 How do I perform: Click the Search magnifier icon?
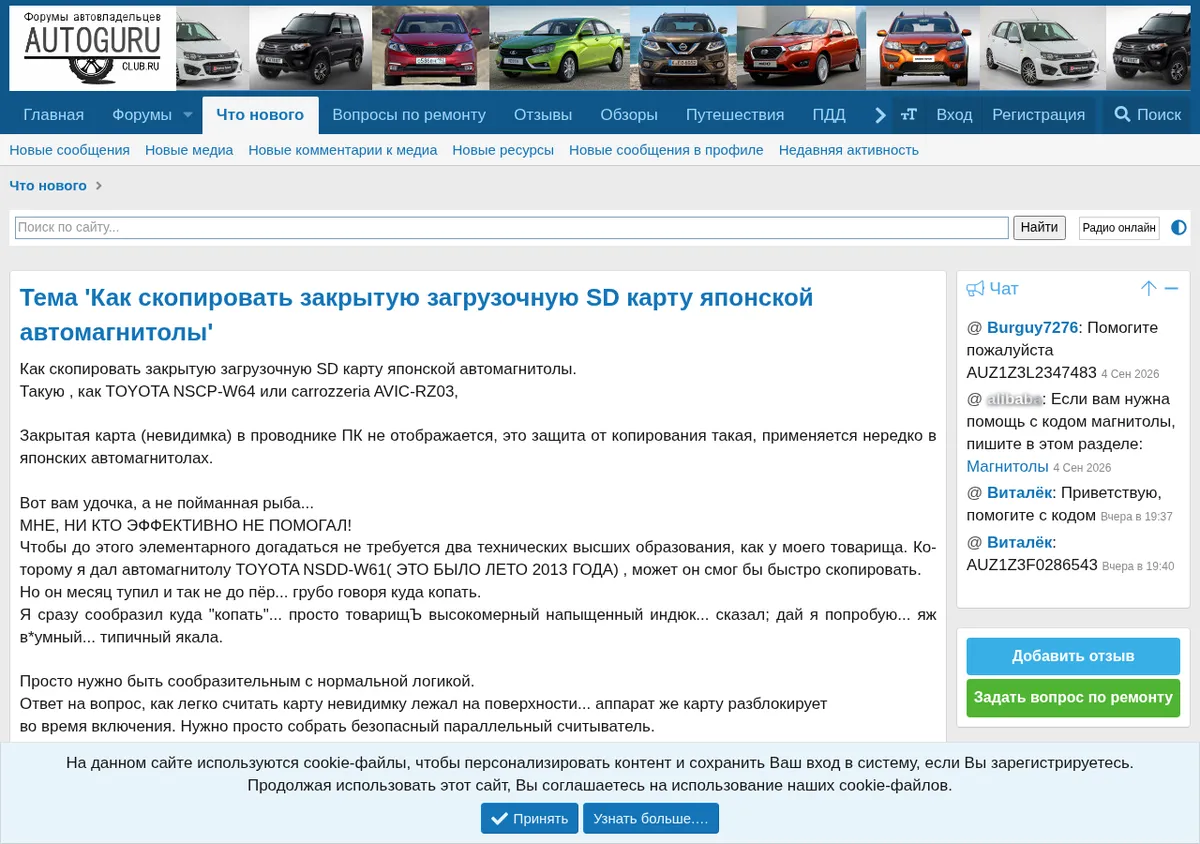click(x=1122, y=115)
